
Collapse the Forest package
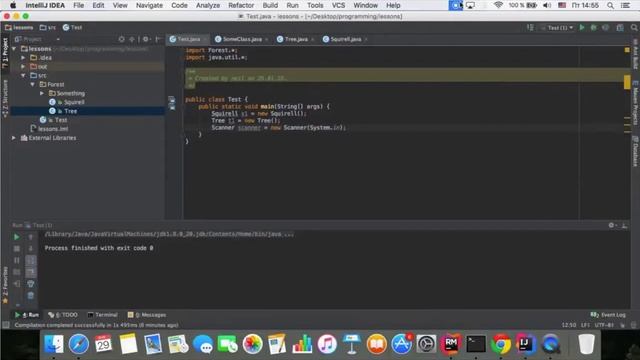tap(33, 84)
